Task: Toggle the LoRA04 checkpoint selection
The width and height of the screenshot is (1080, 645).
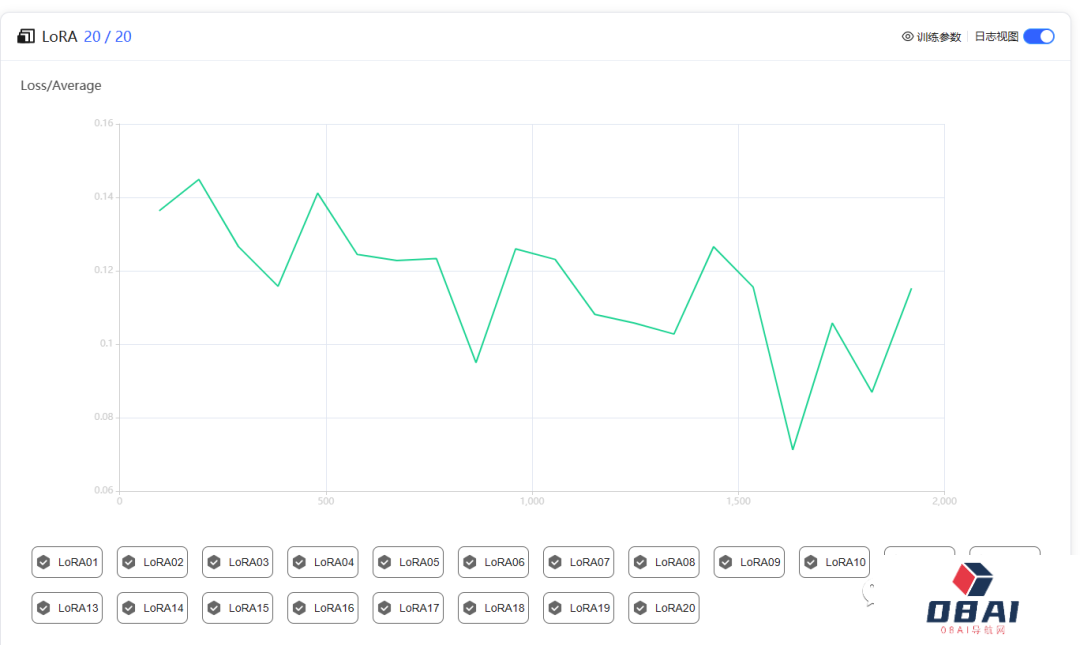Action: 322,562
